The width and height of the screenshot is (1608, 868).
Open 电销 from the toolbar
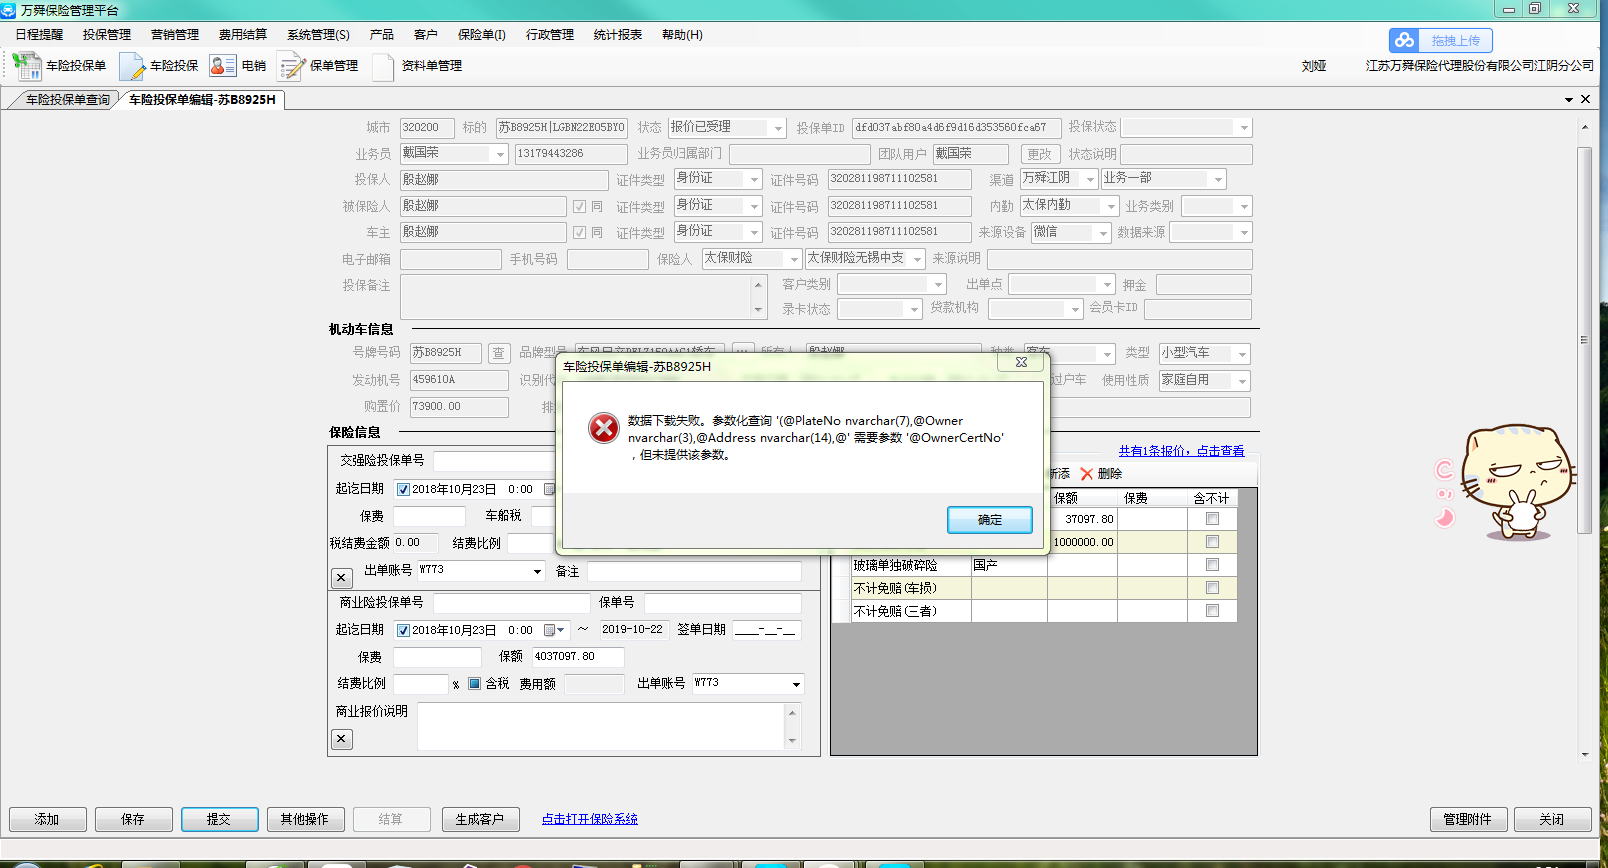click(x=223, y=66)
